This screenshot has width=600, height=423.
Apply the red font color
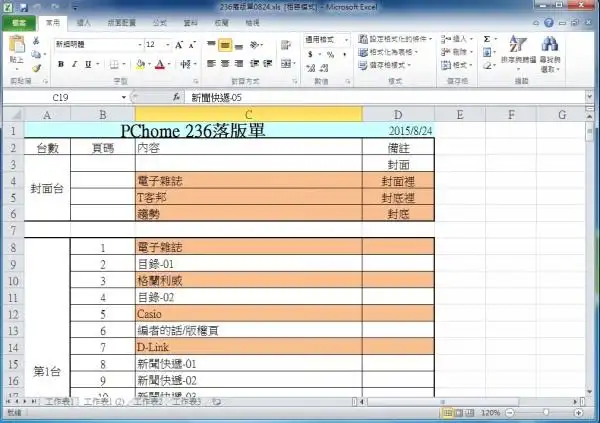click(x=160, y=64)
